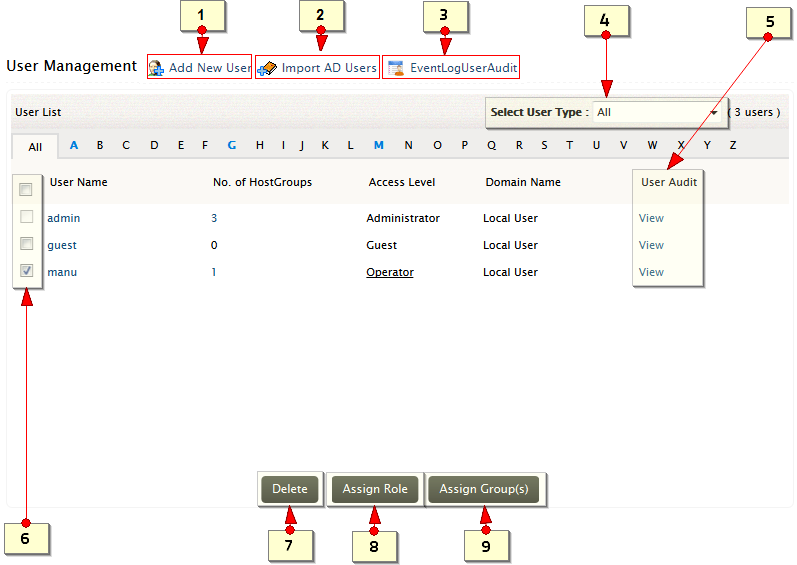This screenshot has height=565, width=797.
Task: Uncheck the checkbox for the manu user
Action: point(27,271)
